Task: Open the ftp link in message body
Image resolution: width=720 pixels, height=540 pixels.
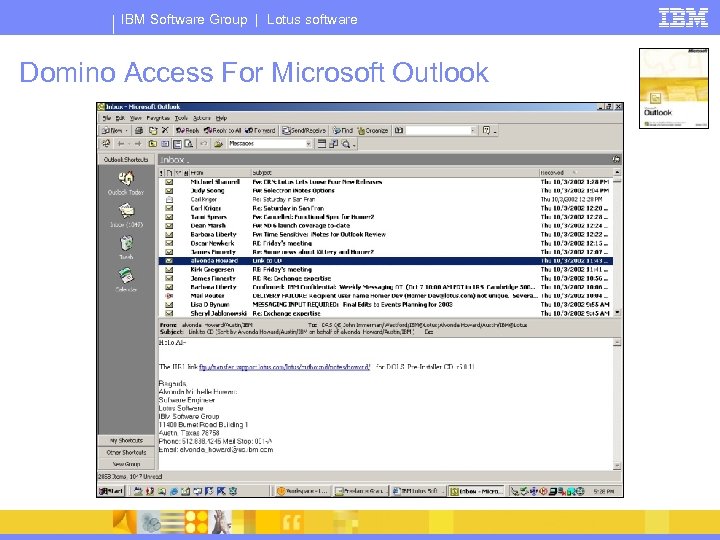Action: 284,367
